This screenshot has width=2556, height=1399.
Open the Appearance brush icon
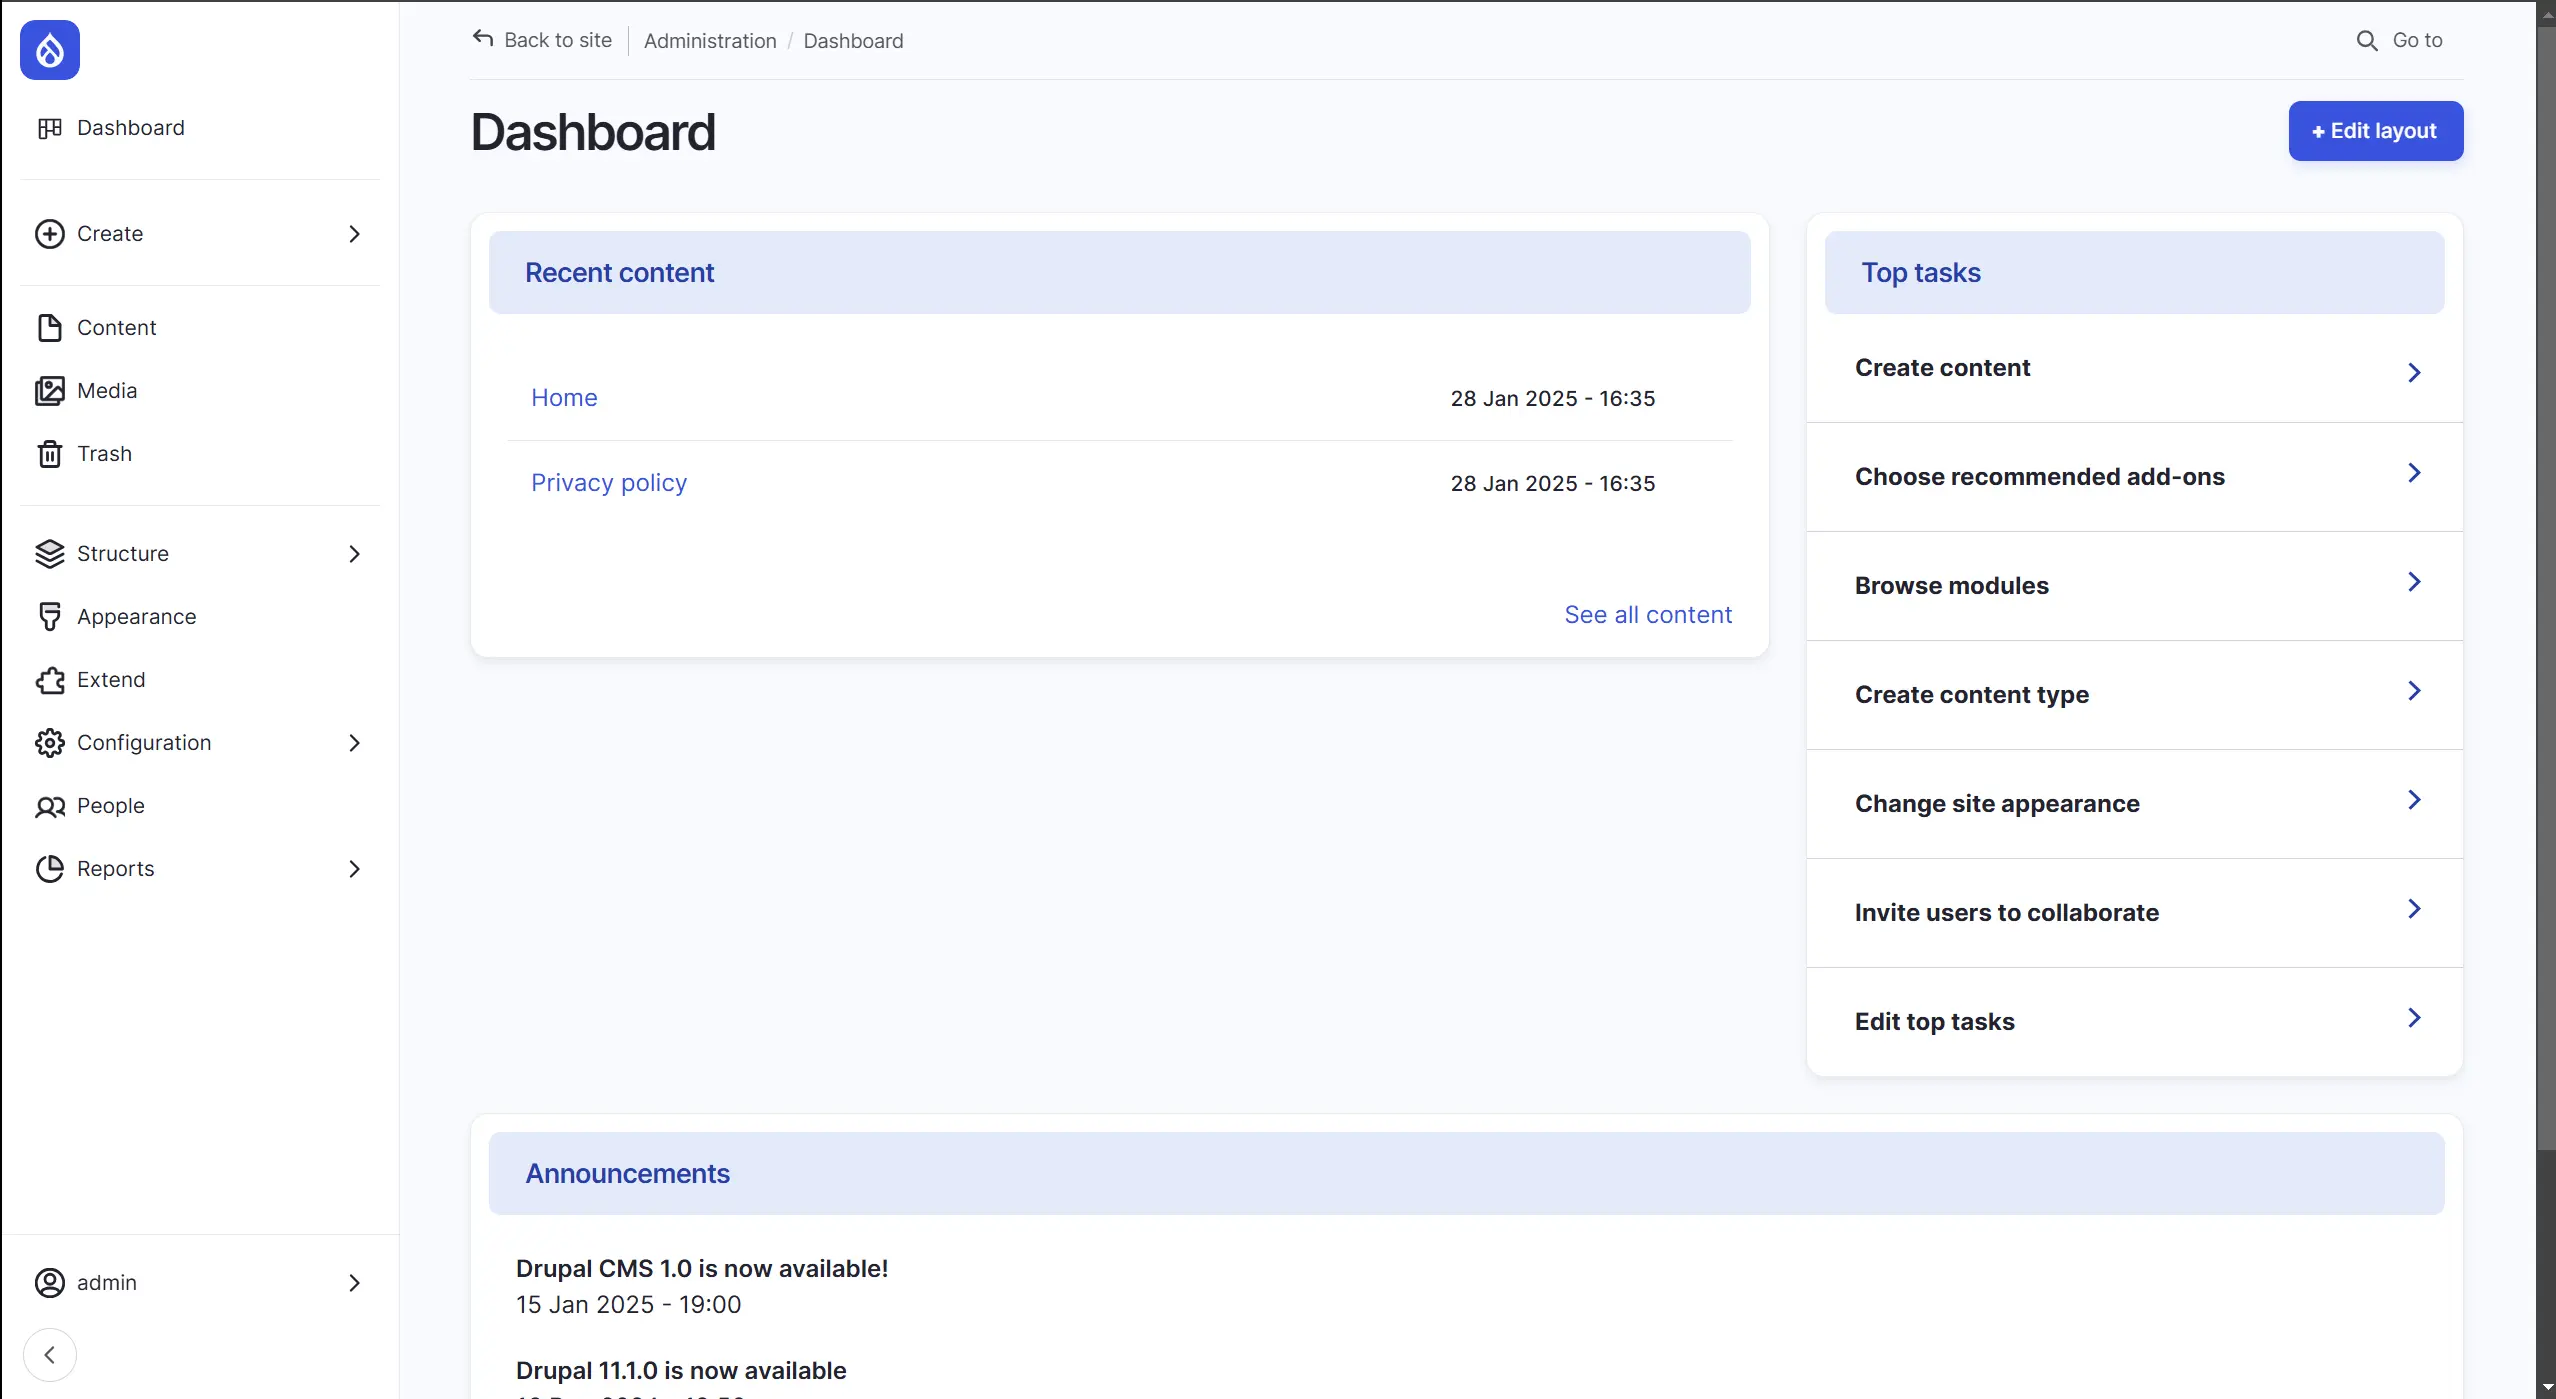[x=49, y=617]
